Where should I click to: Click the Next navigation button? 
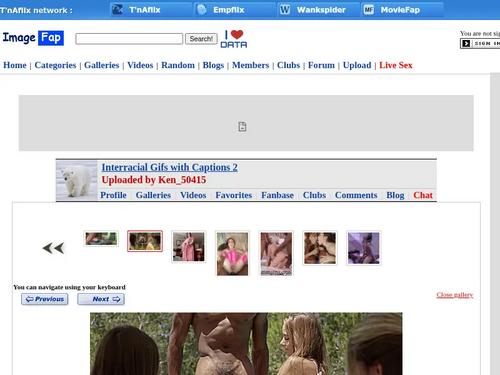point(101,299)
